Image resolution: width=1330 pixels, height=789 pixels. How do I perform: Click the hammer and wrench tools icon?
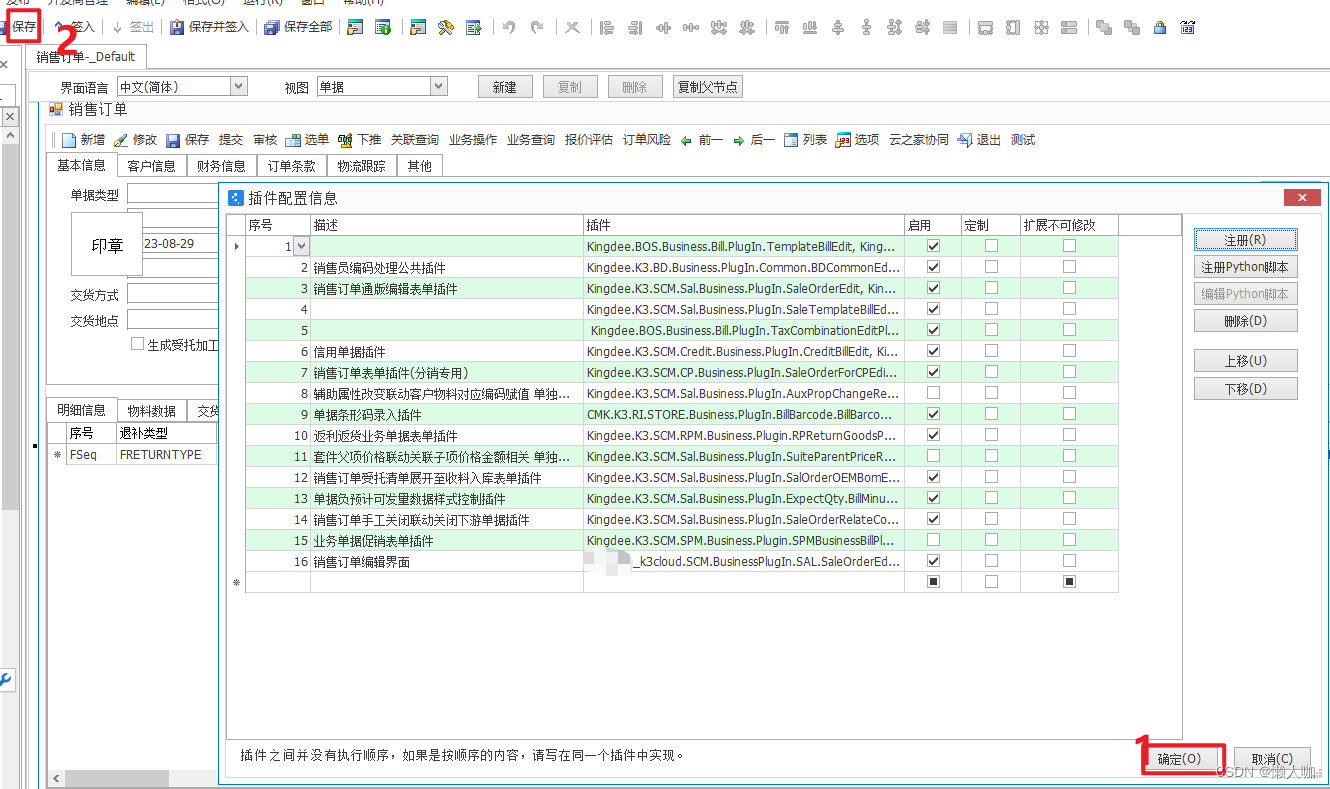click(446, 27)
